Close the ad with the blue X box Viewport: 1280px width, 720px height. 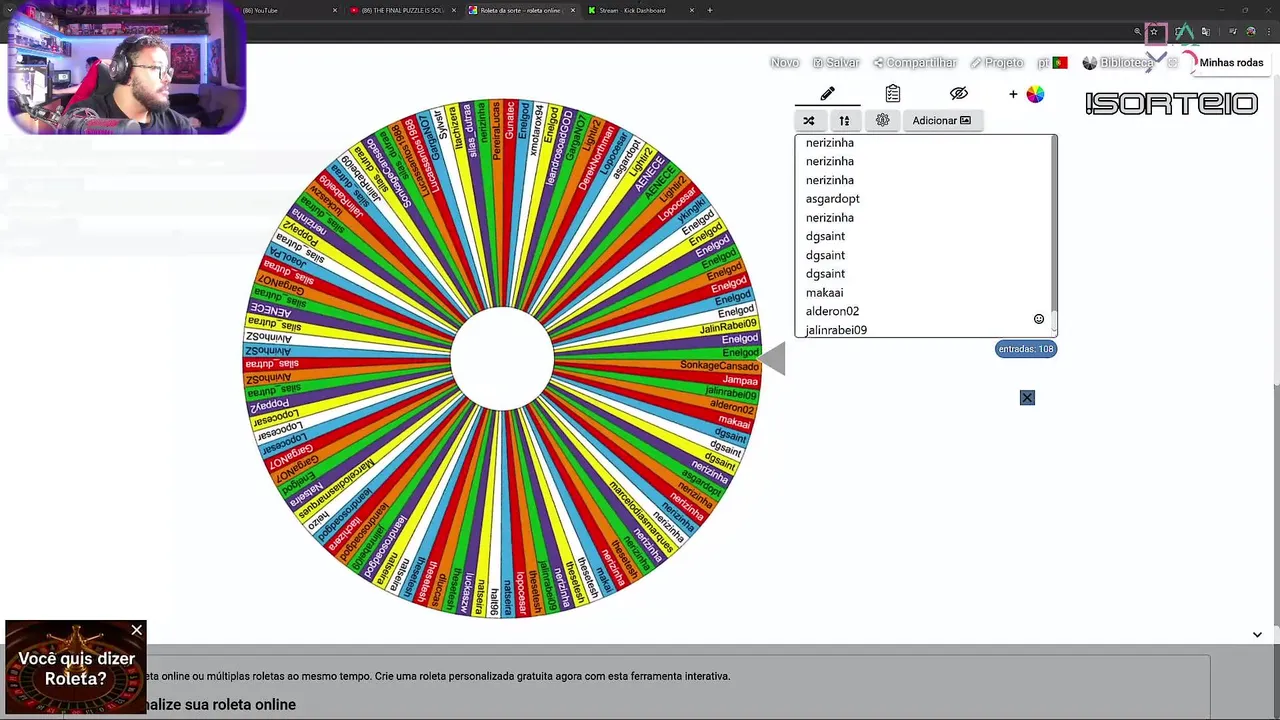point(1027,398)
